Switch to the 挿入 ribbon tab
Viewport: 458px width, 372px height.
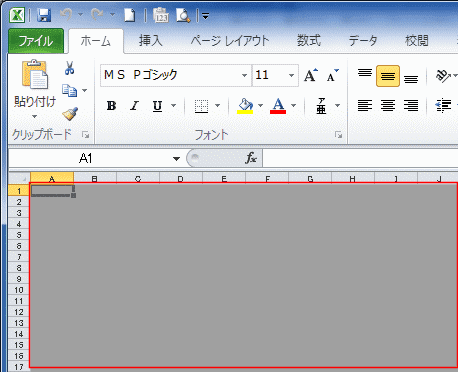pyautogui.click(x=151, y=41)
